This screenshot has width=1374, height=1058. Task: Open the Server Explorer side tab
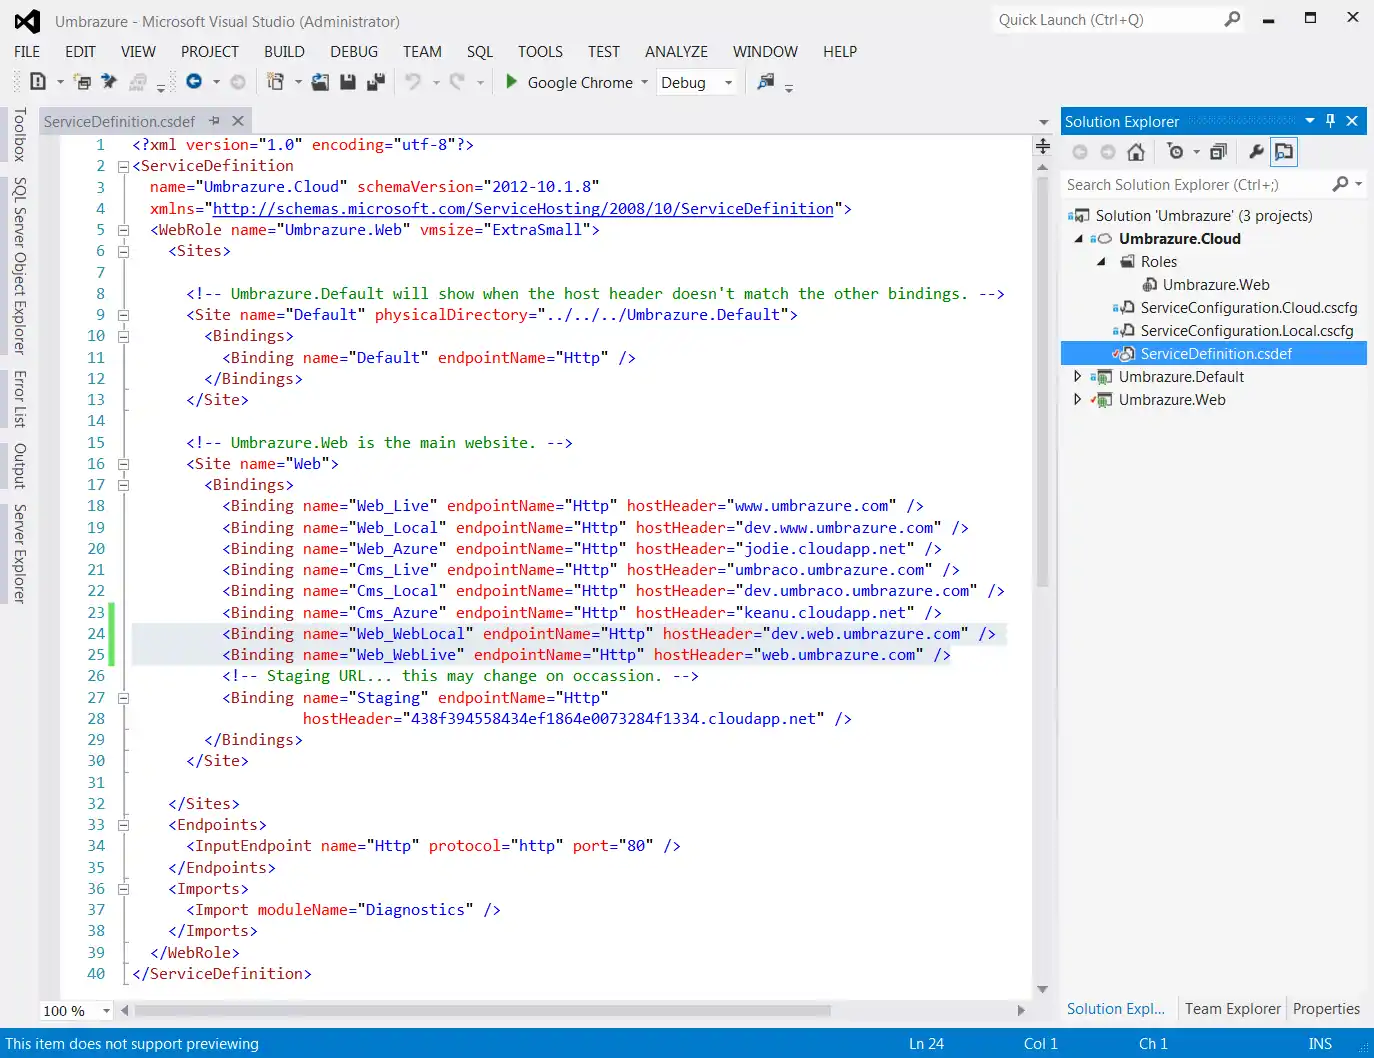[19, 554]
